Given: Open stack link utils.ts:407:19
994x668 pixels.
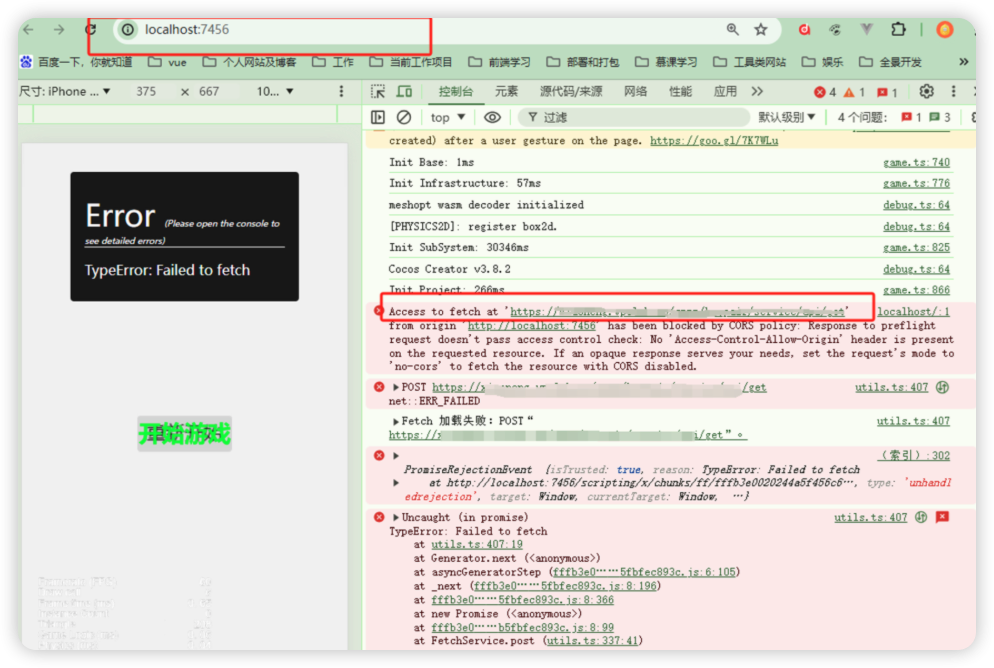Looking at the screenshot, I should 477,544.
